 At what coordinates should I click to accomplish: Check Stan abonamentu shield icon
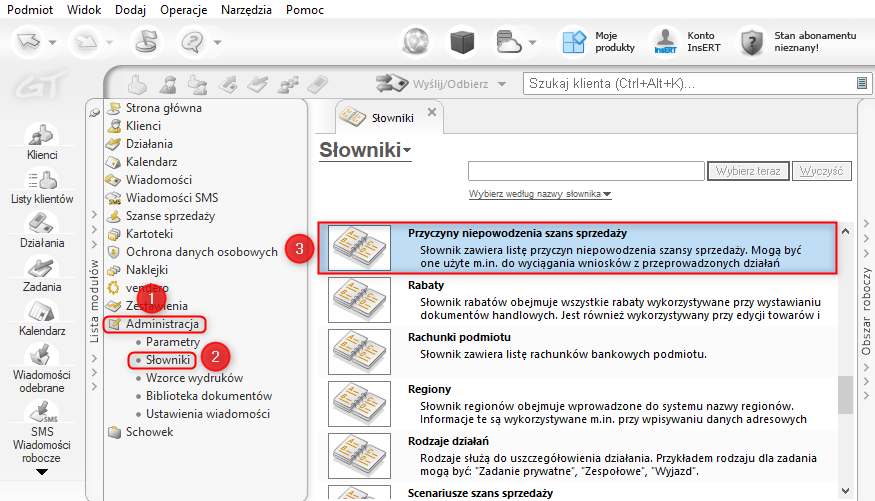[x=752, y=42]
